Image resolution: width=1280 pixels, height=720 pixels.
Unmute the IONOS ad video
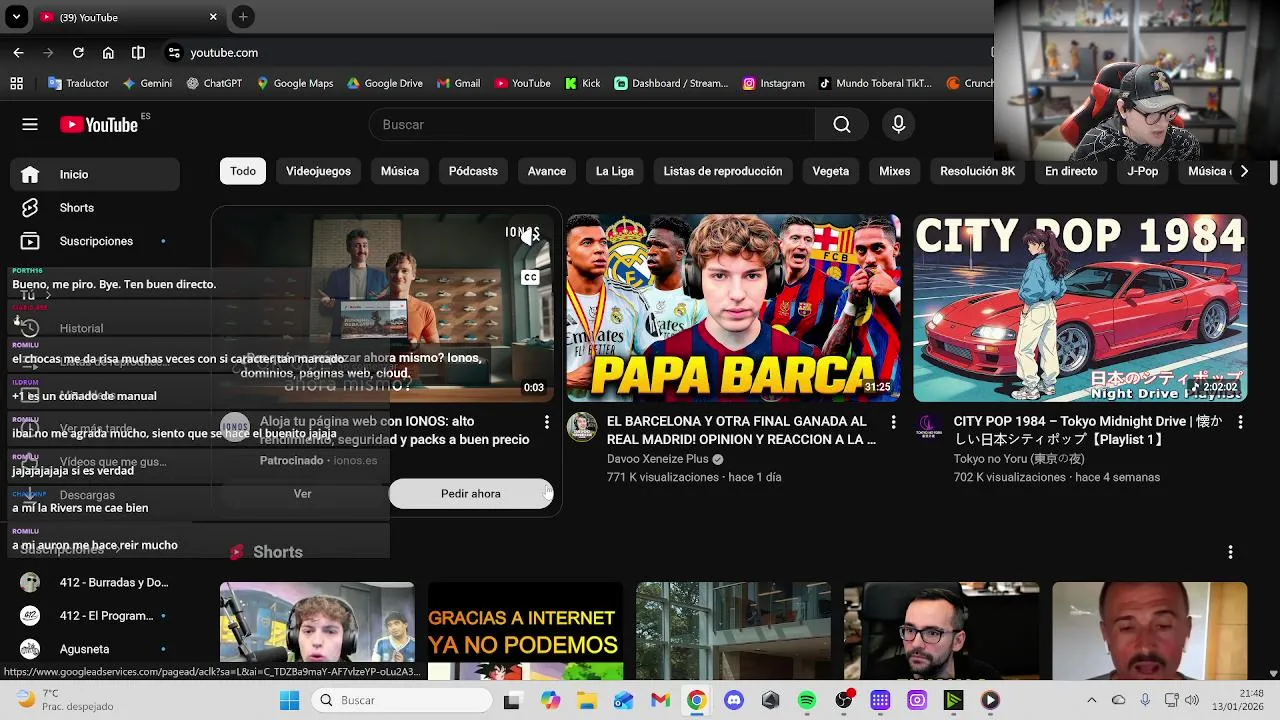coord(530,238)
